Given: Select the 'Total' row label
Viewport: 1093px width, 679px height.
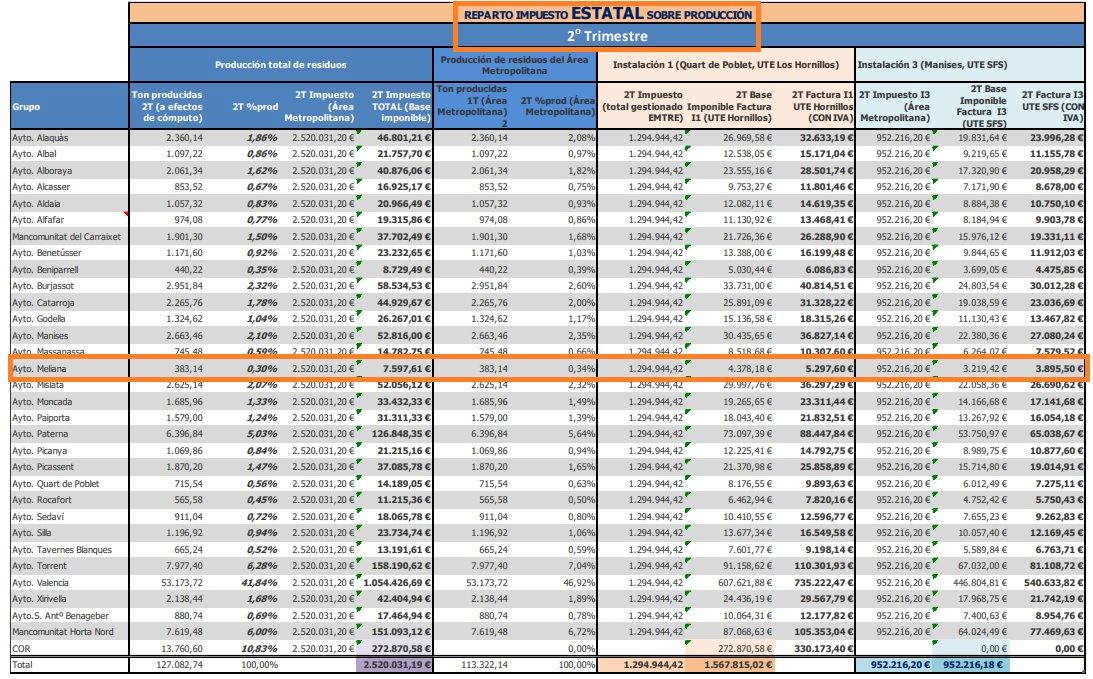Looking at the screenshot, I should [68, 664].
